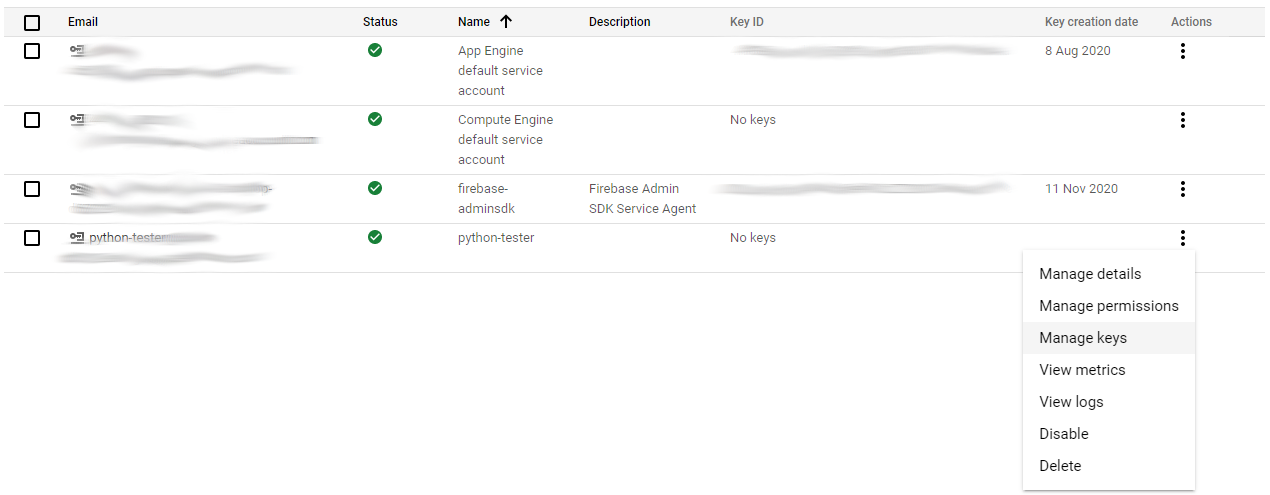Open View logs from the menu

pyautogui.click(x=1109, y=402)
